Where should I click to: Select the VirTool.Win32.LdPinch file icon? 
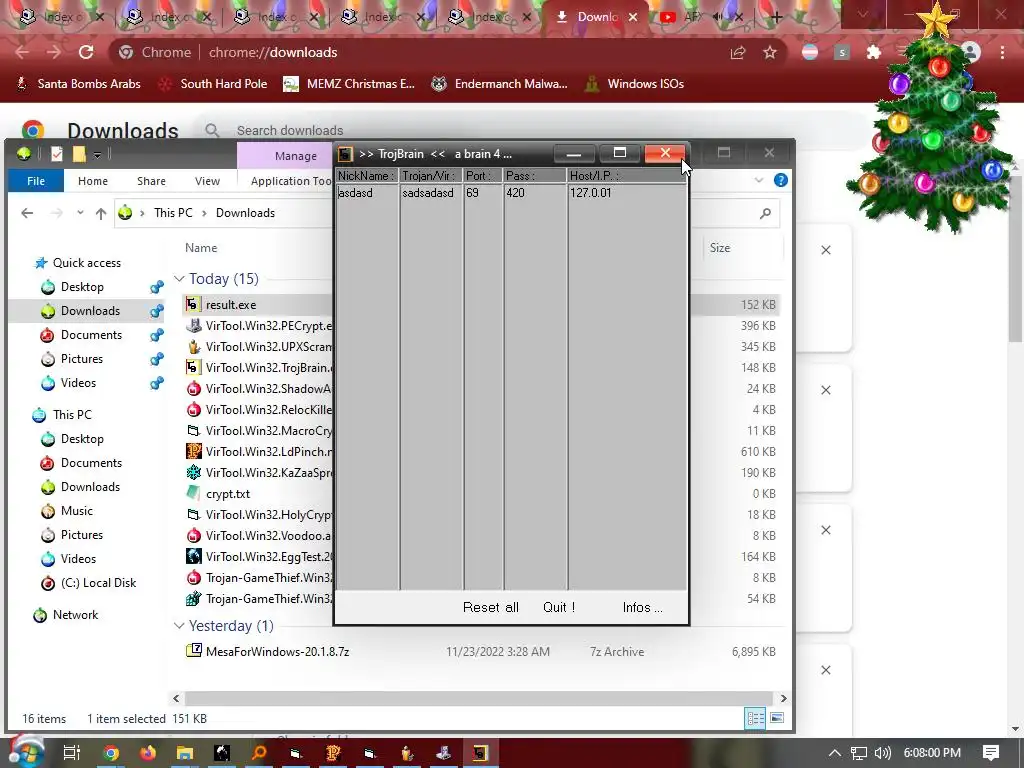click(x=193, y=451)
